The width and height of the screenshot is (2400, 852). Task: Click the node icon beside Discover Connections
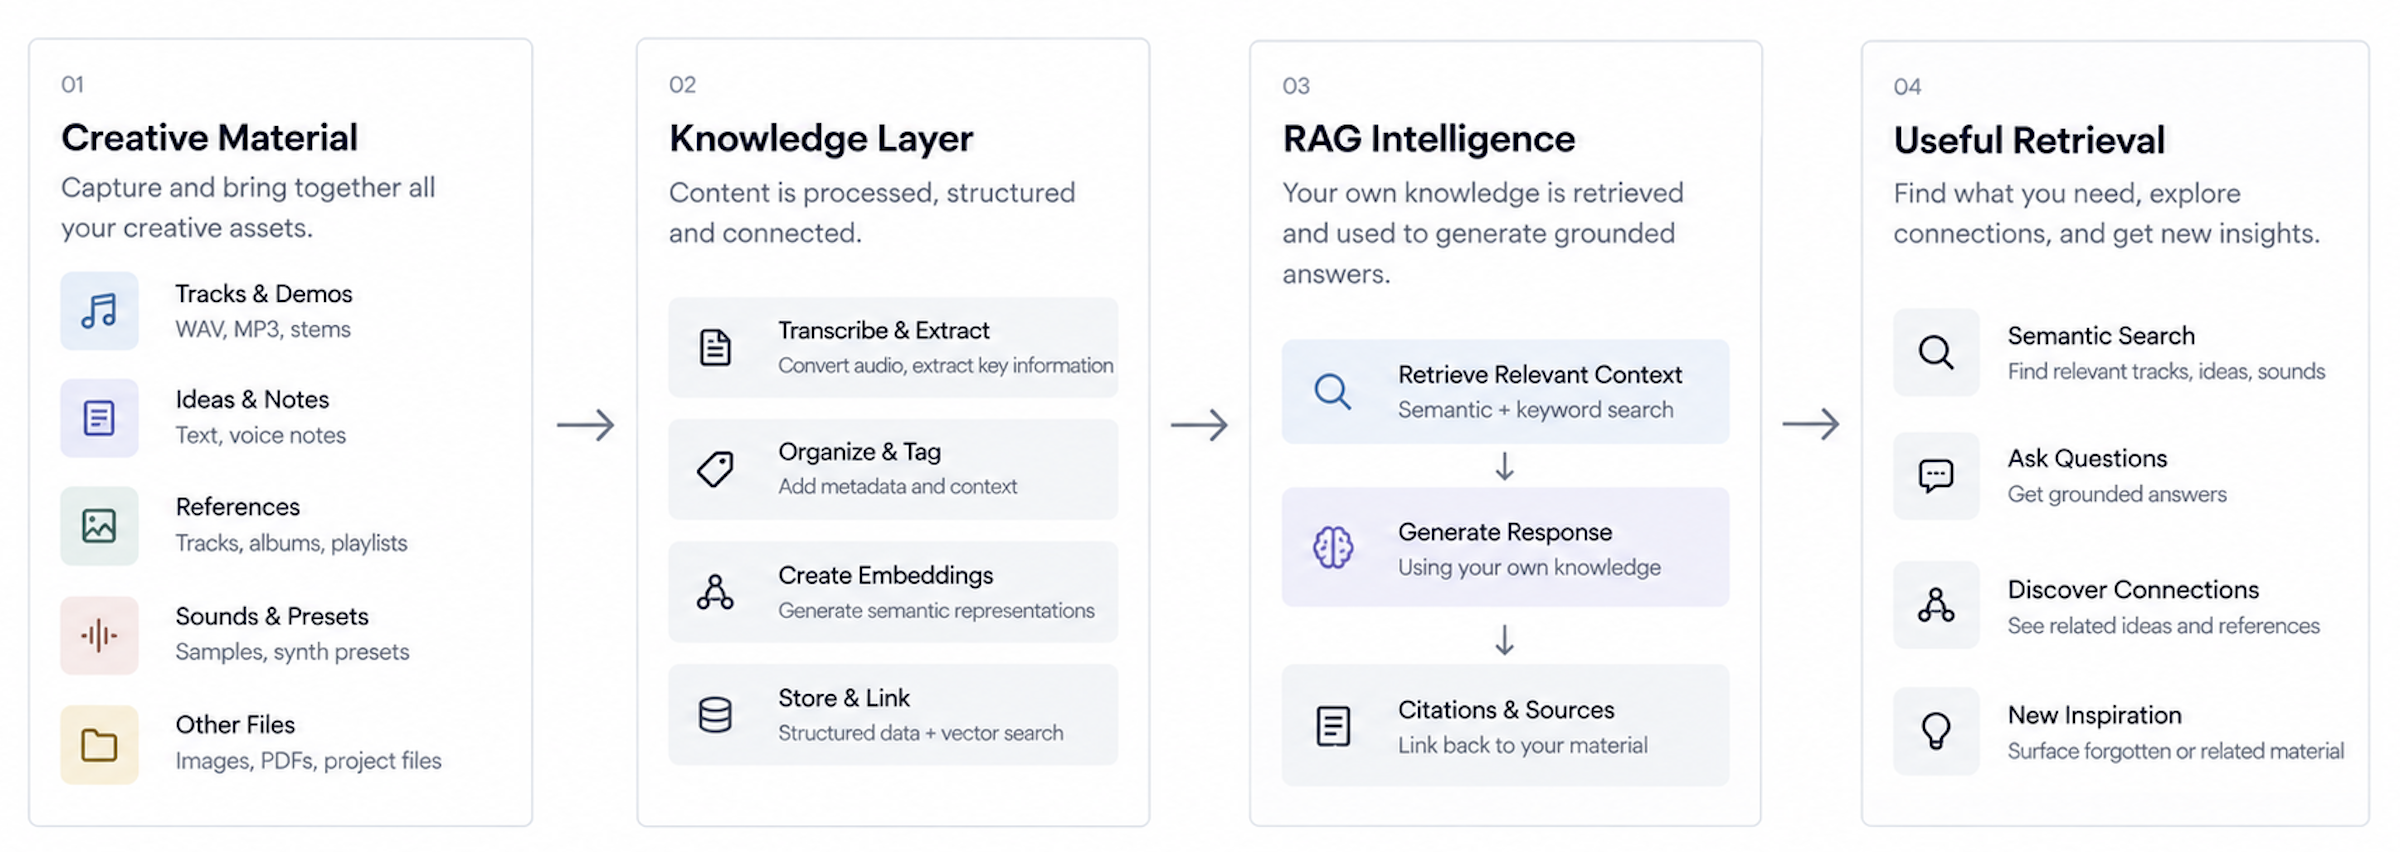point(1936,605)
